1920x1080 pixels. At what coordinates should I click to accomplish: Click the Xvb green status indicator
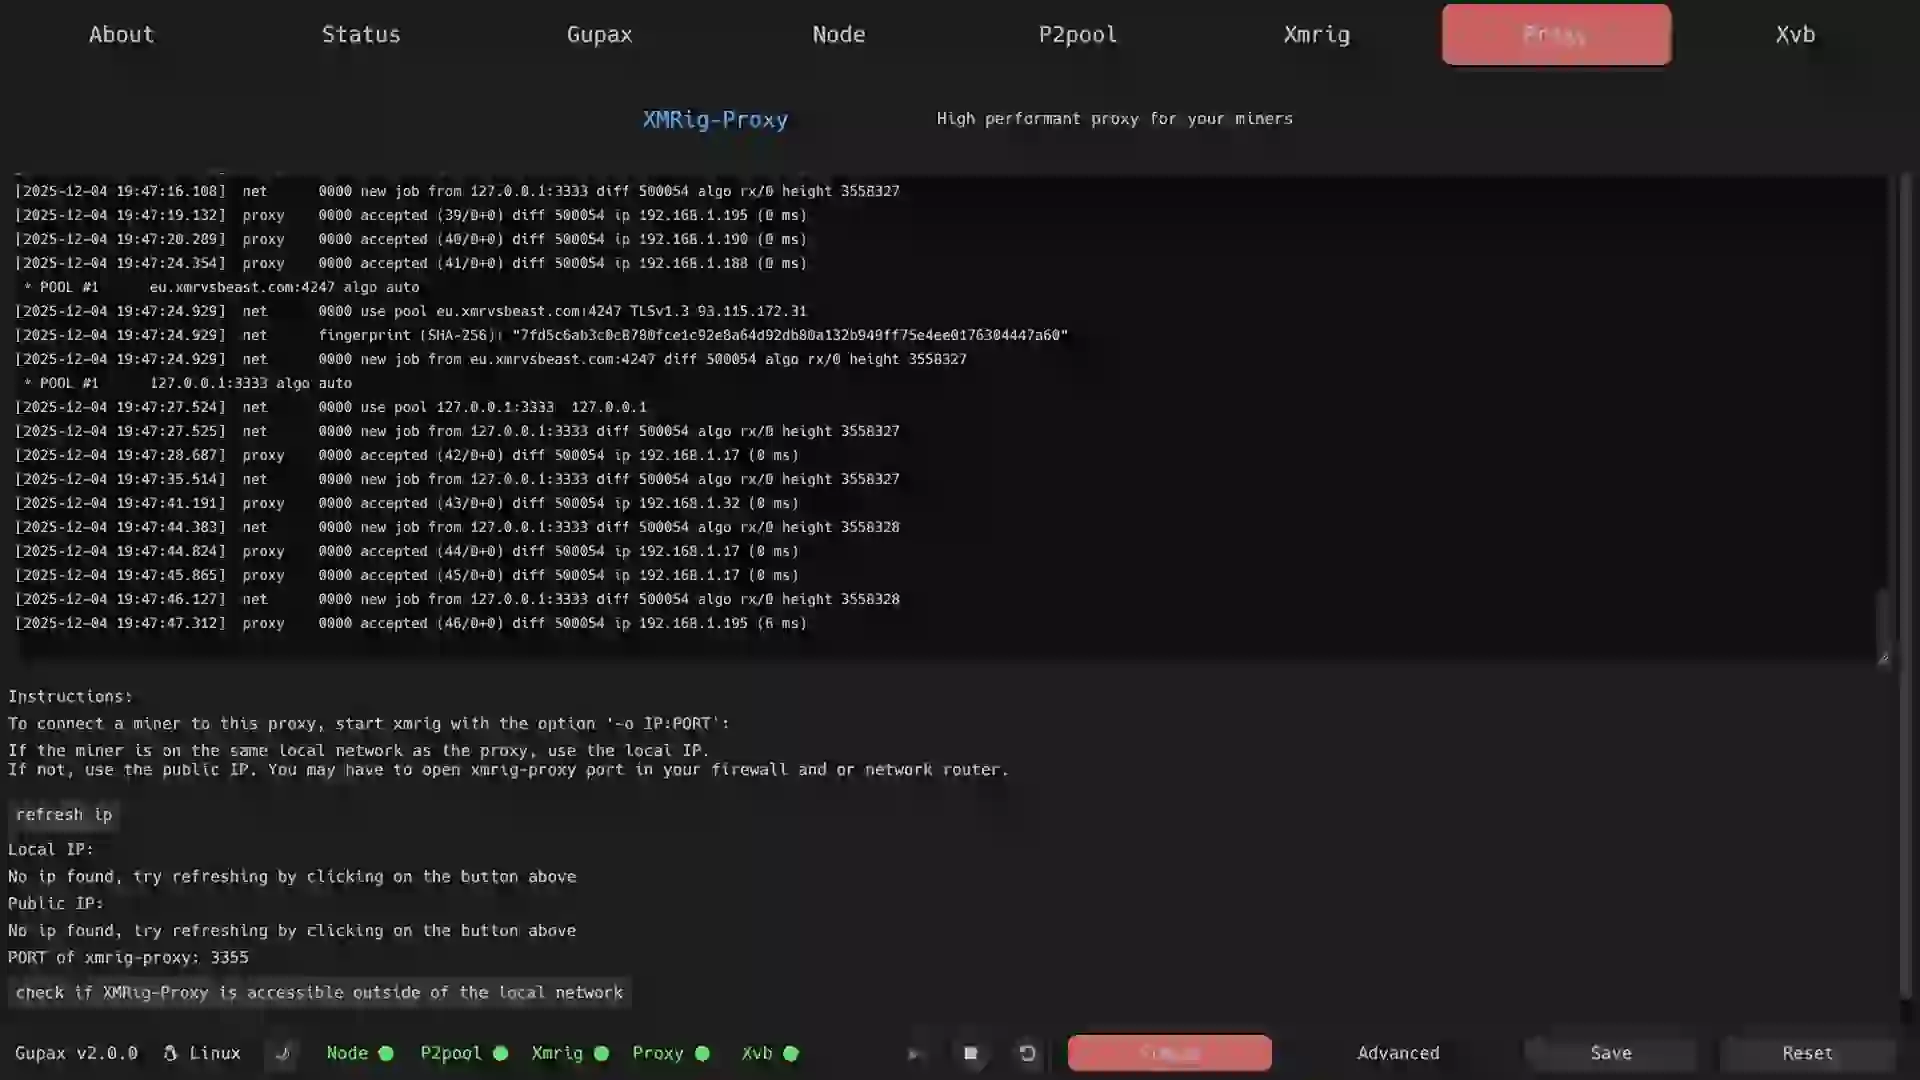point(790,1053)
